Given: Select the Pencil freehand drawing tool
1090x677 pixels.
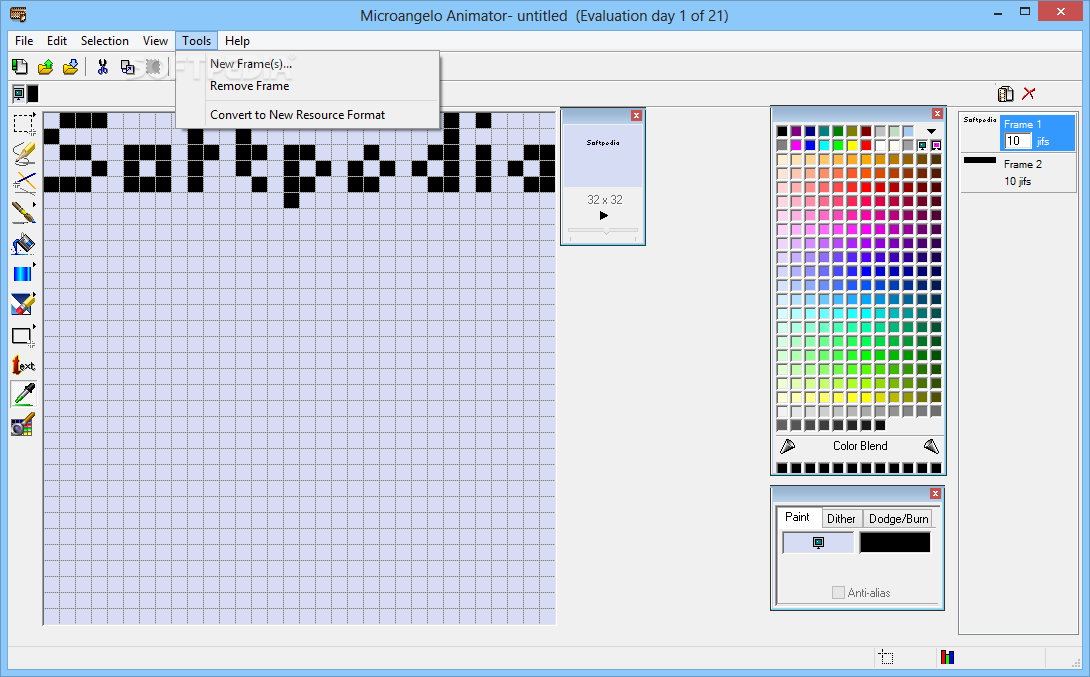Looking at the screenshot, I should 24,154.
